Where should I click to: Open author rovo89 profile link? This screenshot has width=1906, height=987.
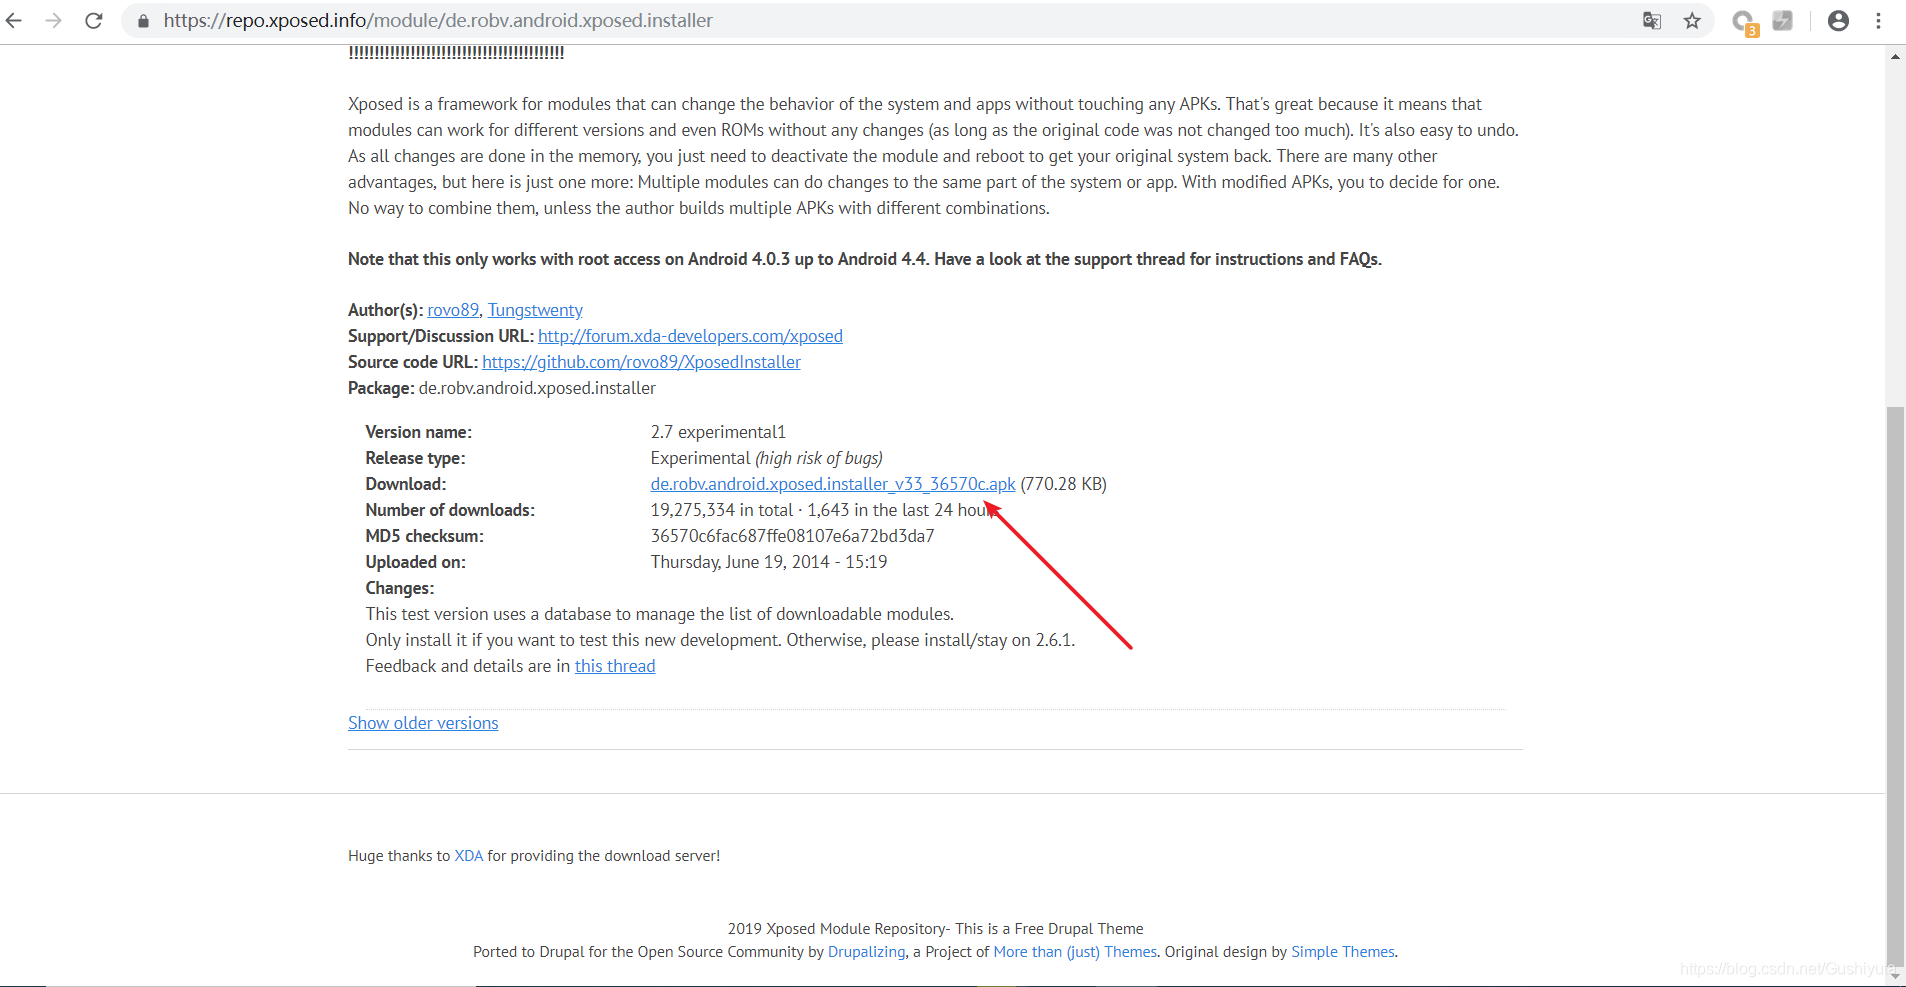[453, 310]
